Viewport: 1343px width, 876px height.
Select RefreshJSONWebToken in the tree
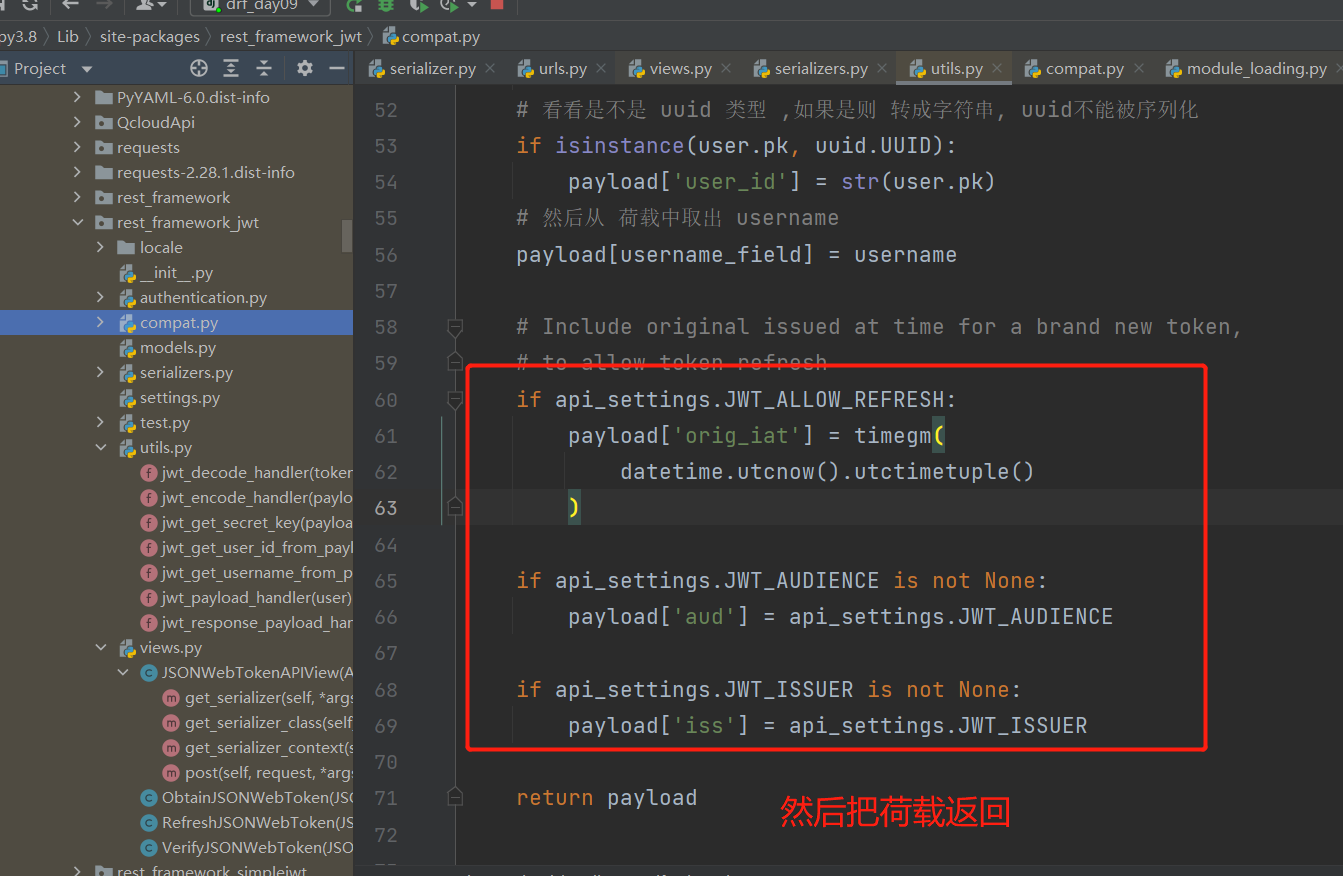(x=176, y=823)
